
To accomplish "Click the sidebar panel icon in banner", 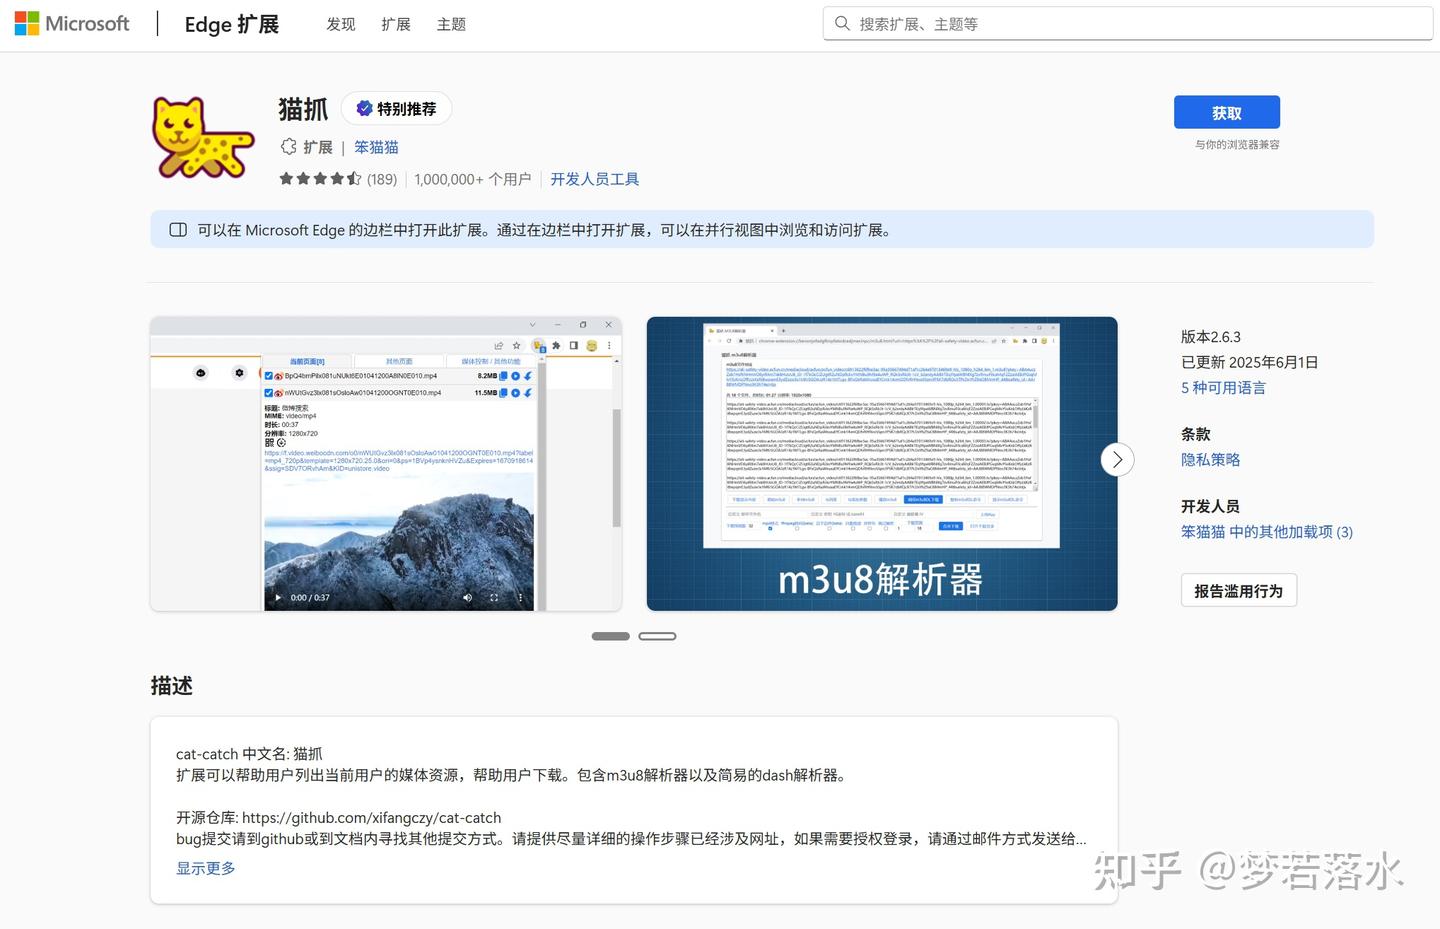I will click(178, 230).
